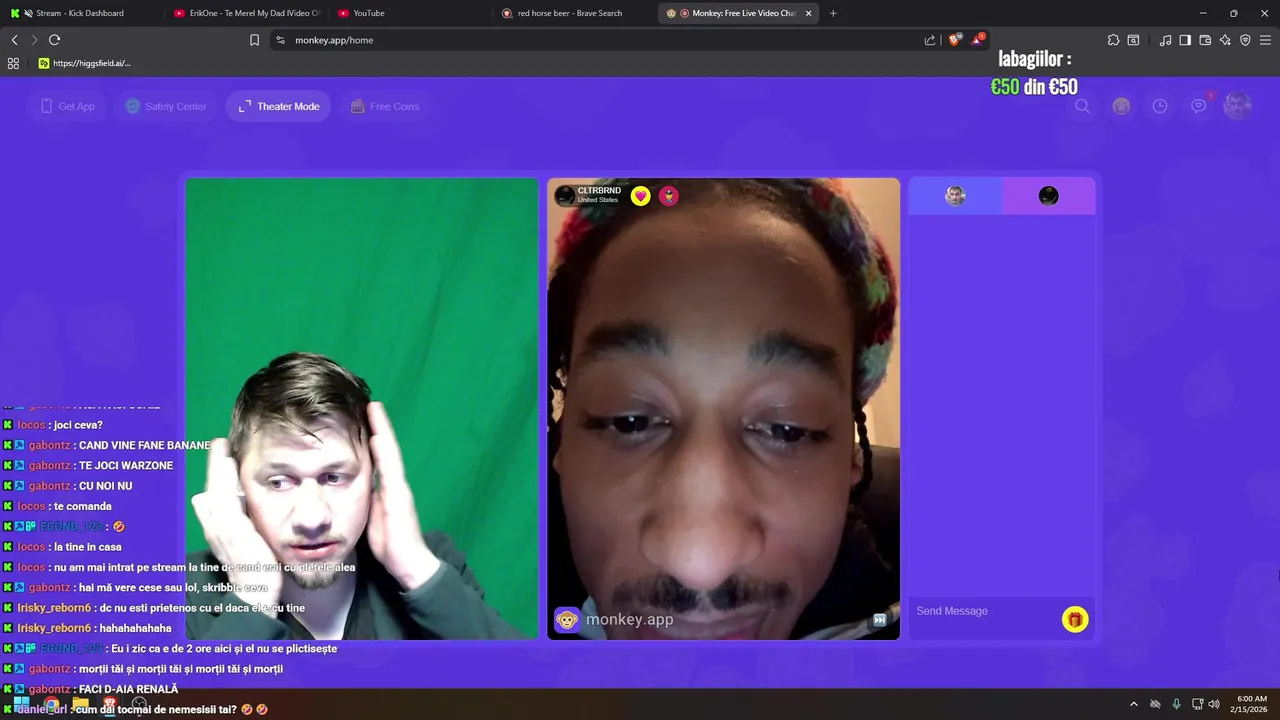Click the Brave taskbar icon

point(110,704)
